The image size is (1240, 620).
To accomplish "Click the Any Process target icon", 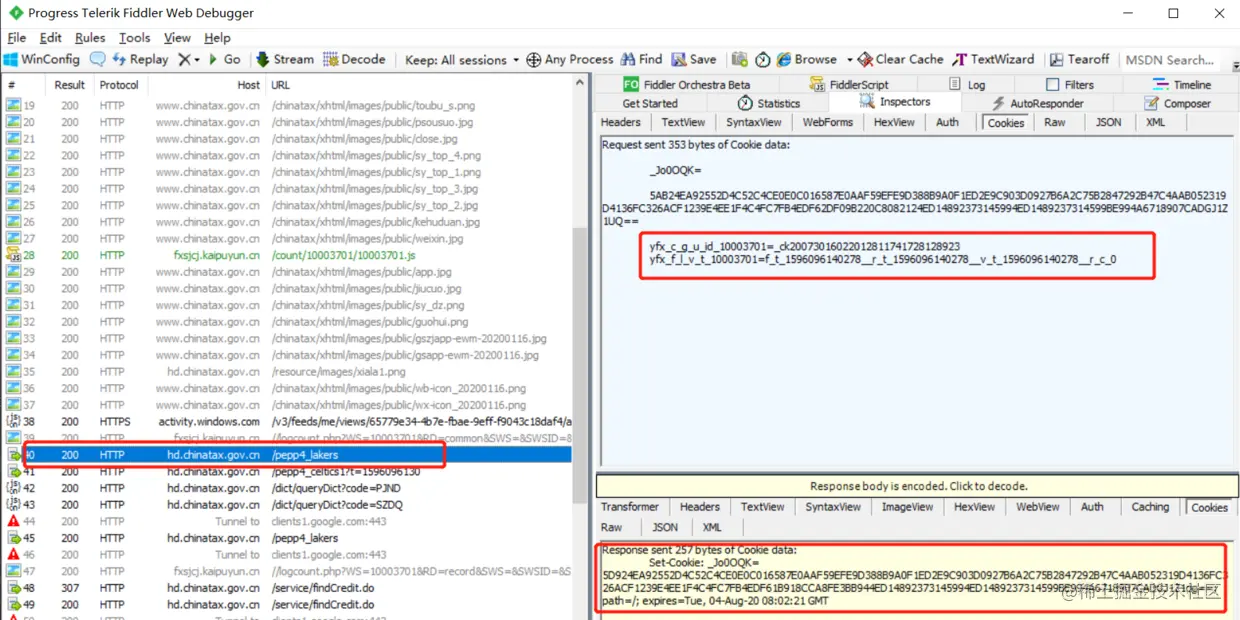I will point(534,60).
